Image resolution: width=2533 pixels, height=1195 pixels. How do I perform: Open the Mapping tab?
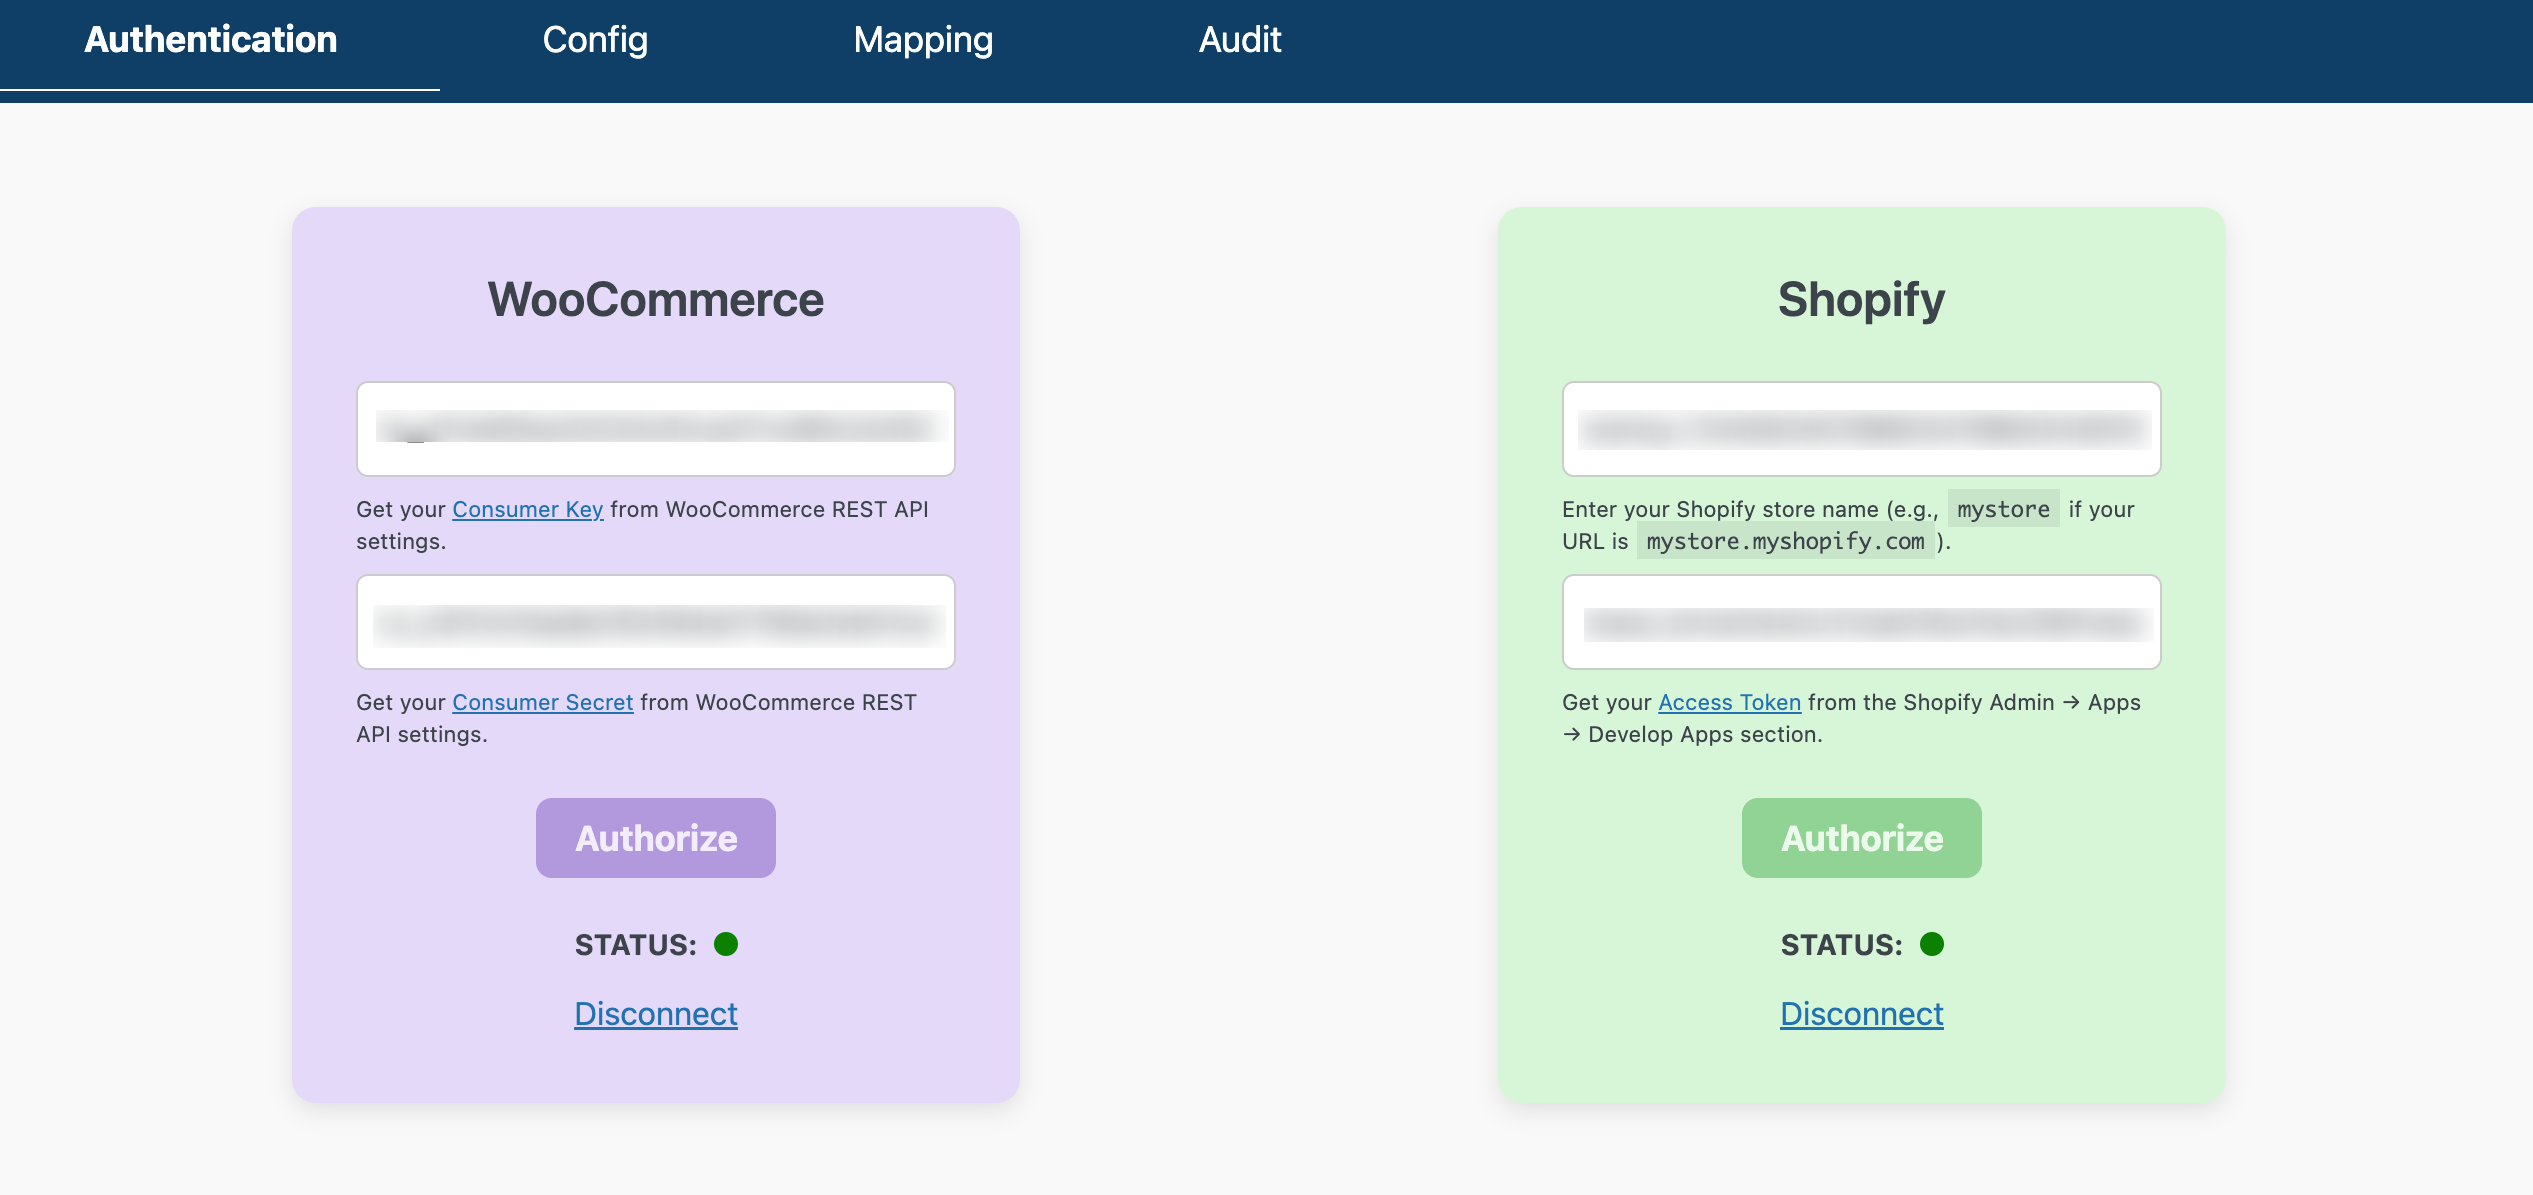point(922,40)
